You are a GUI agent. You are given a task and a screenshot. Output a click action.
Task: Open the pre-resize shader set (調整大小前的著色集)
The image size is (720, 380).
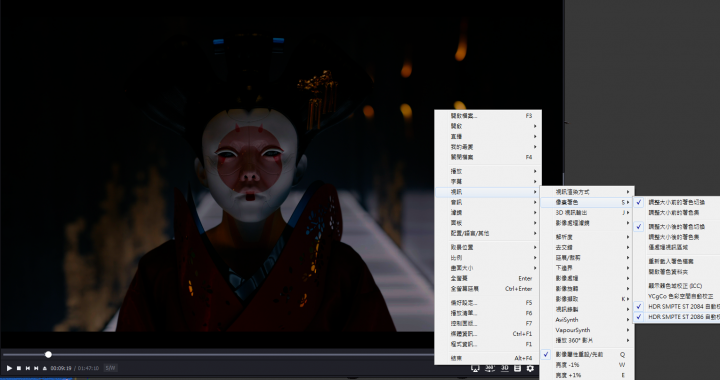[677, 212]
